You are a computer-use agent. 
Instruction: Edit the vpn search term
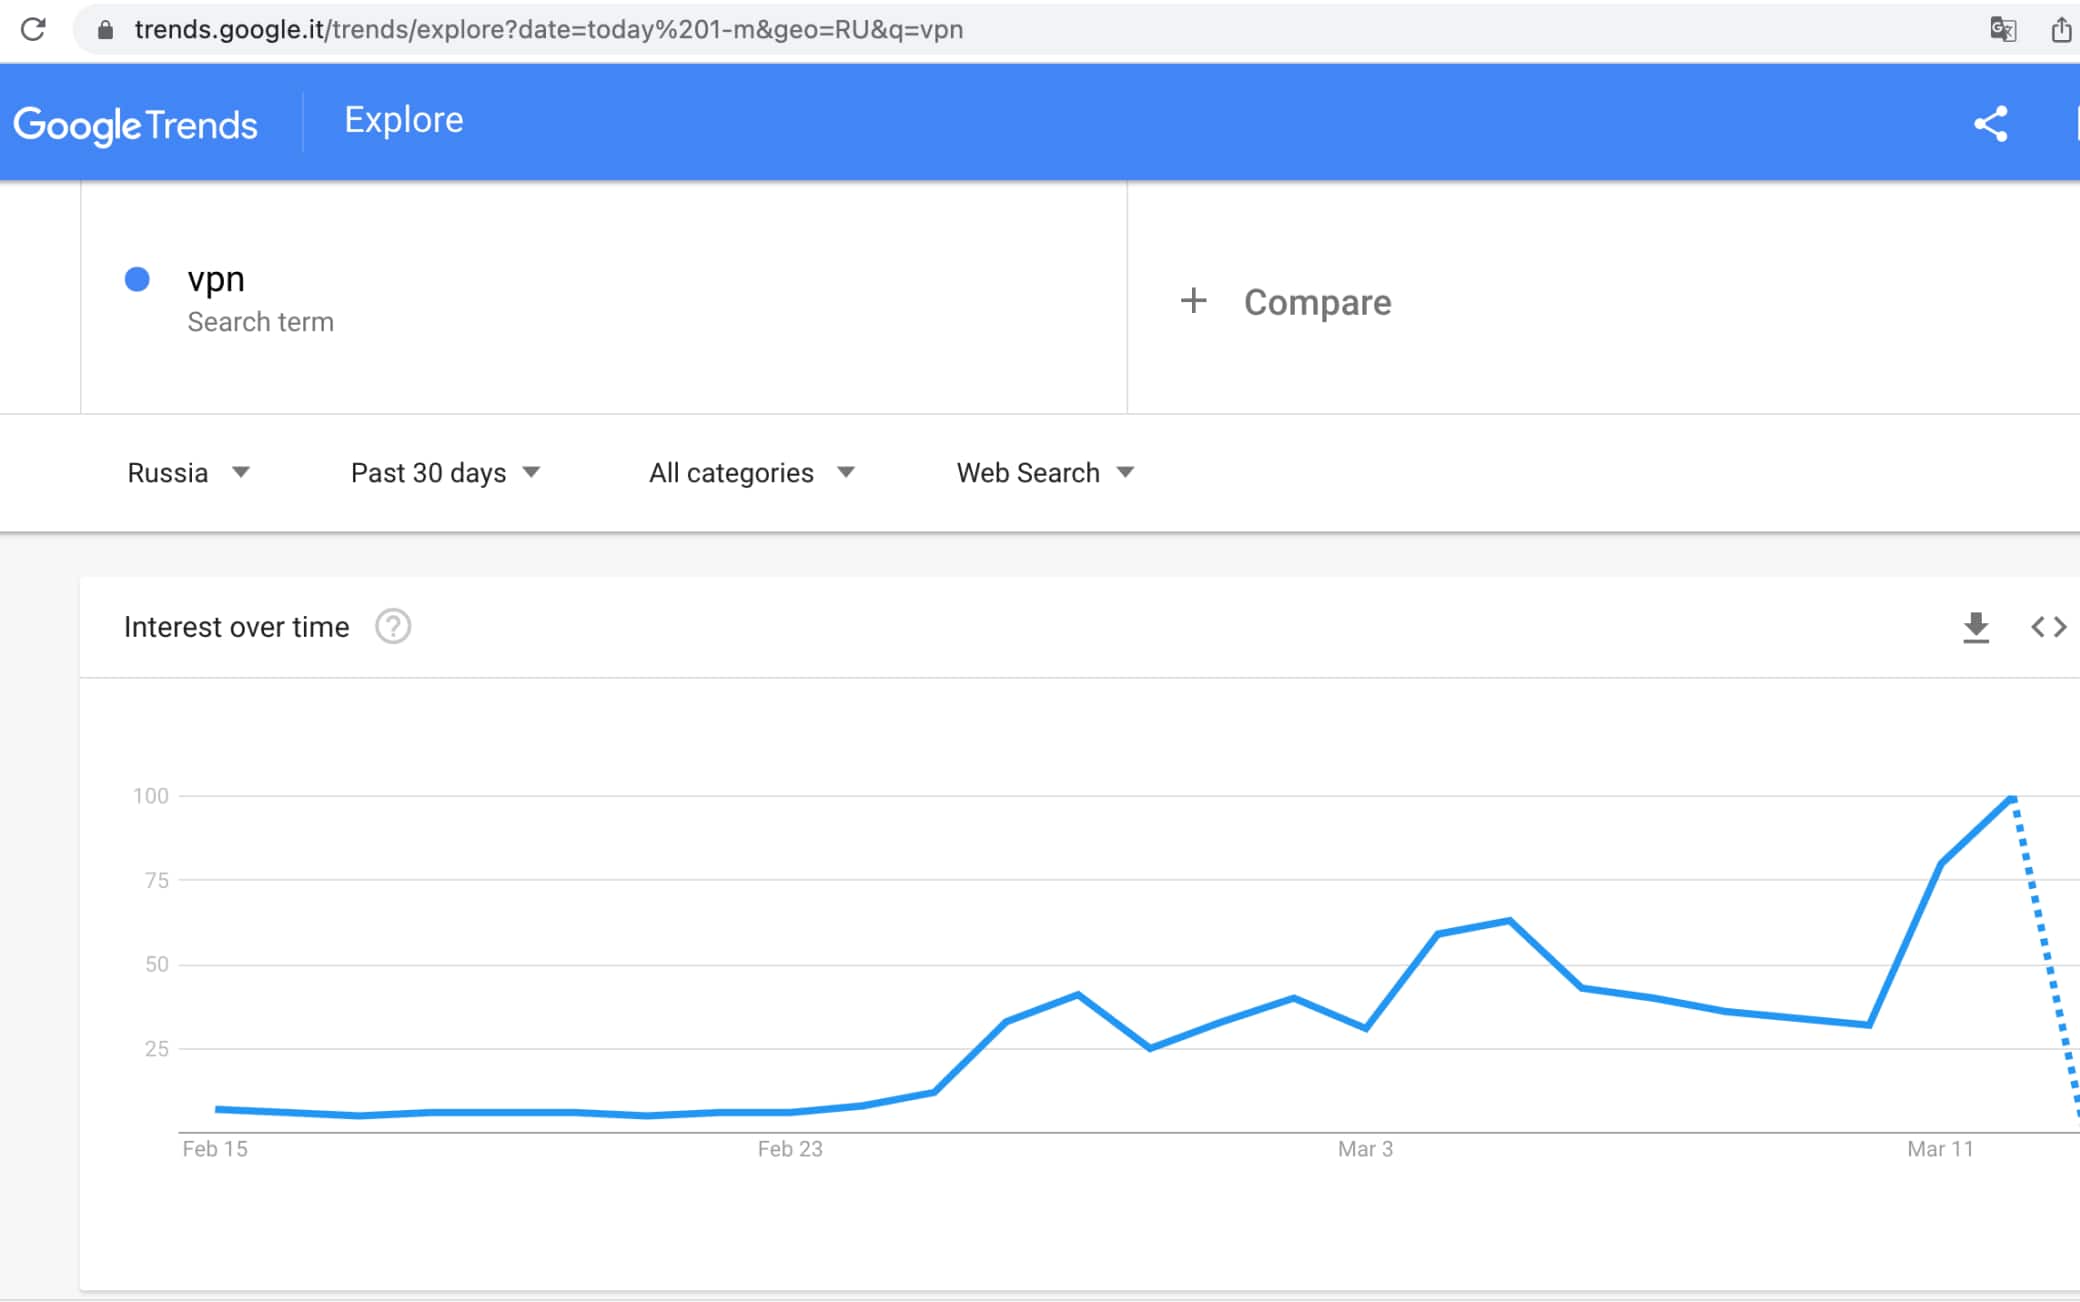click(216, 279)
